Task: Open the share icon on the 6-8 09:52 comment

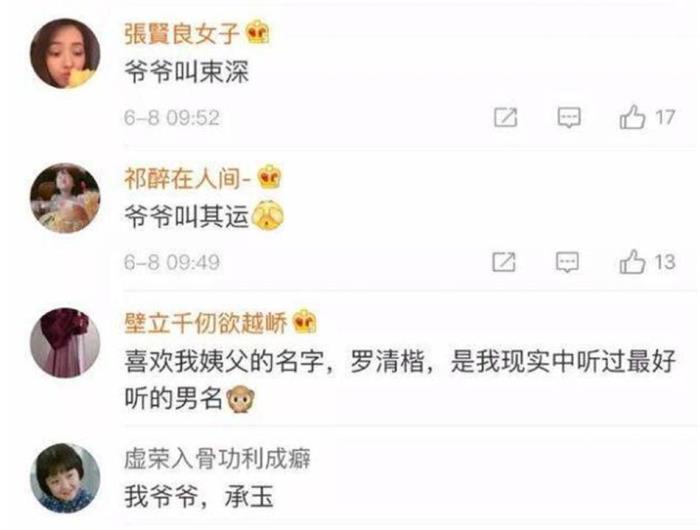Action: click(506, 117)
